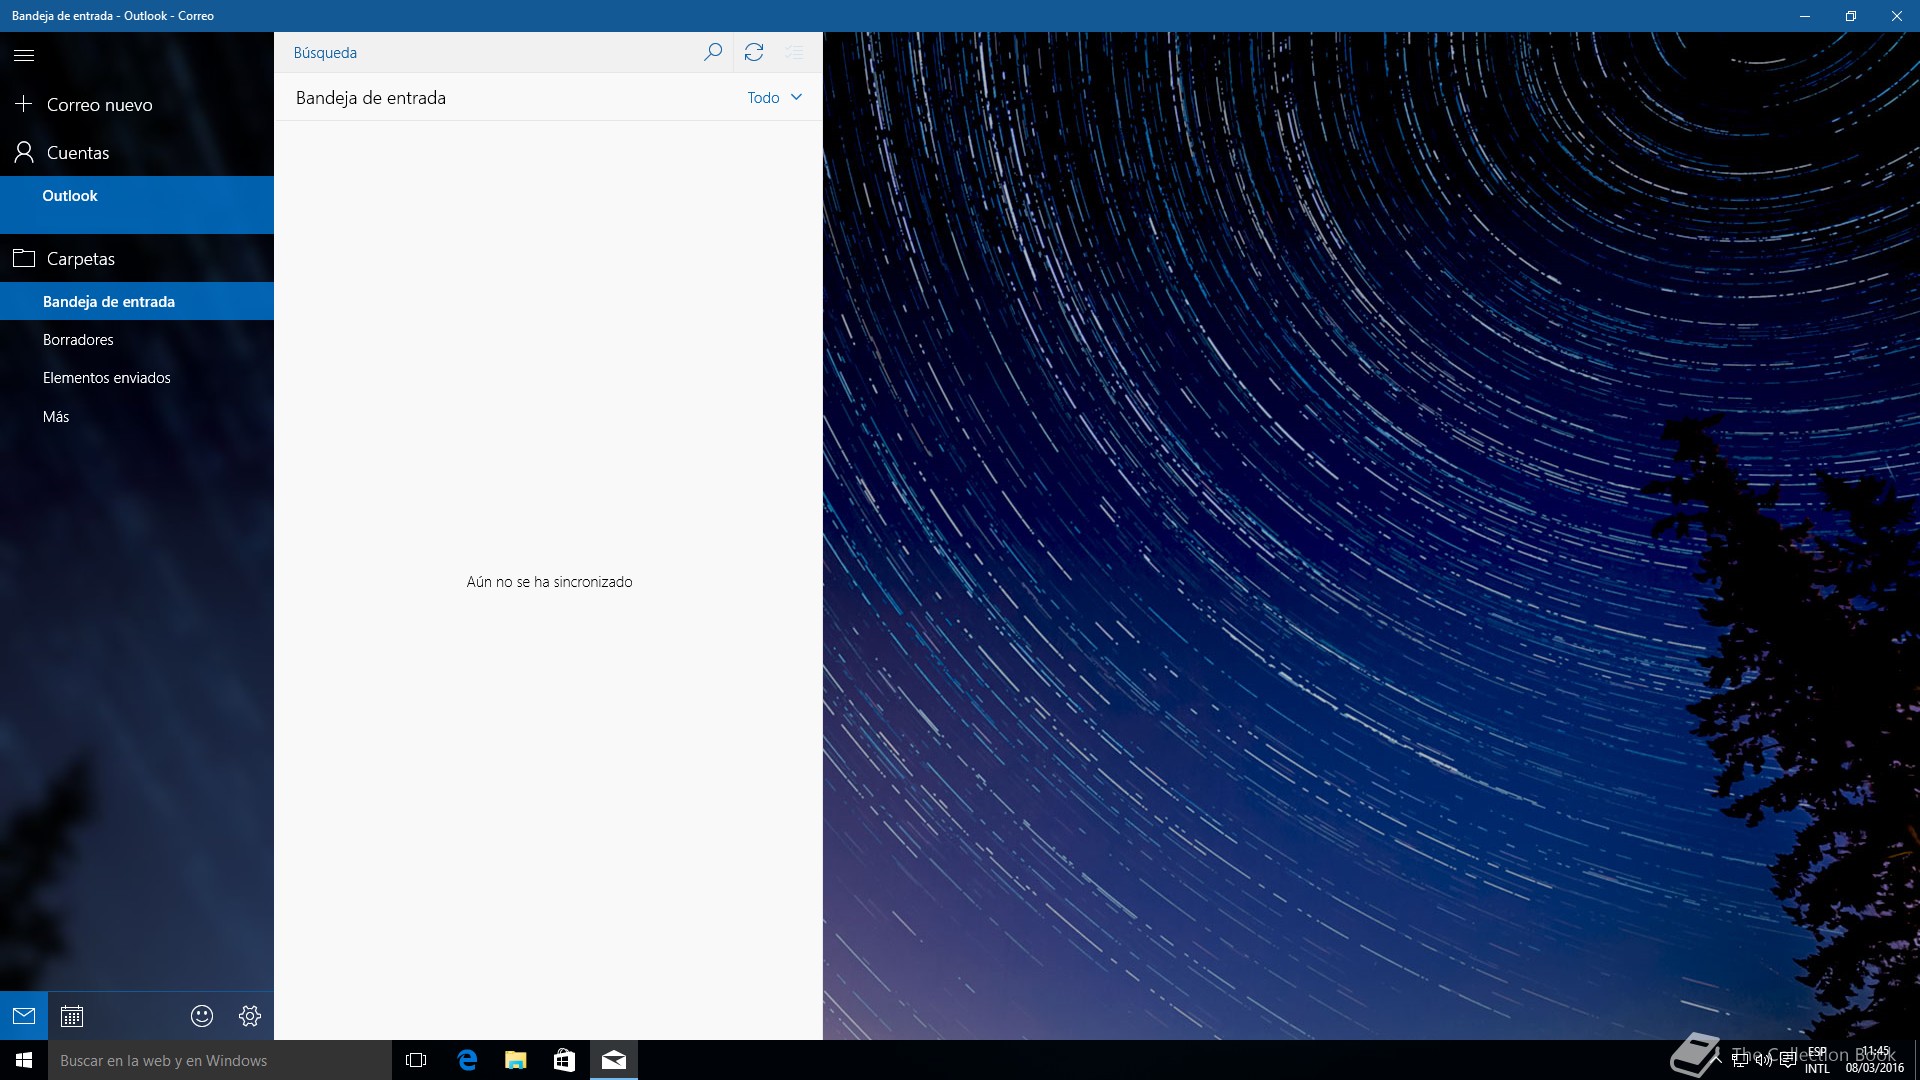Collapse the hamburger navigation menu
Image resolution: width=1920 pixels, height=1080 pixels.
pos(24,55)
